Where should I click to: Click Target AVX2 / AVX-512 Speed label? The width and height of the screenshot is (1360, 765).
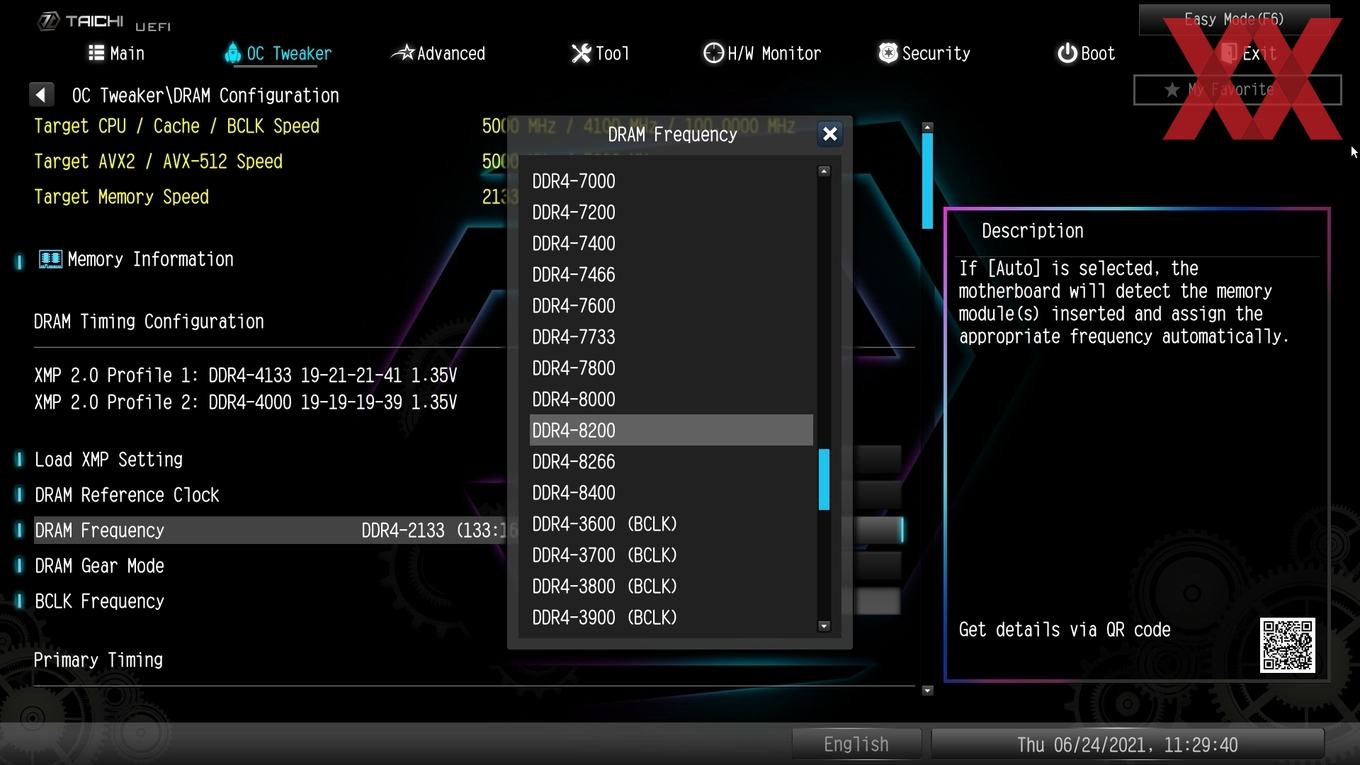[158, 162]
